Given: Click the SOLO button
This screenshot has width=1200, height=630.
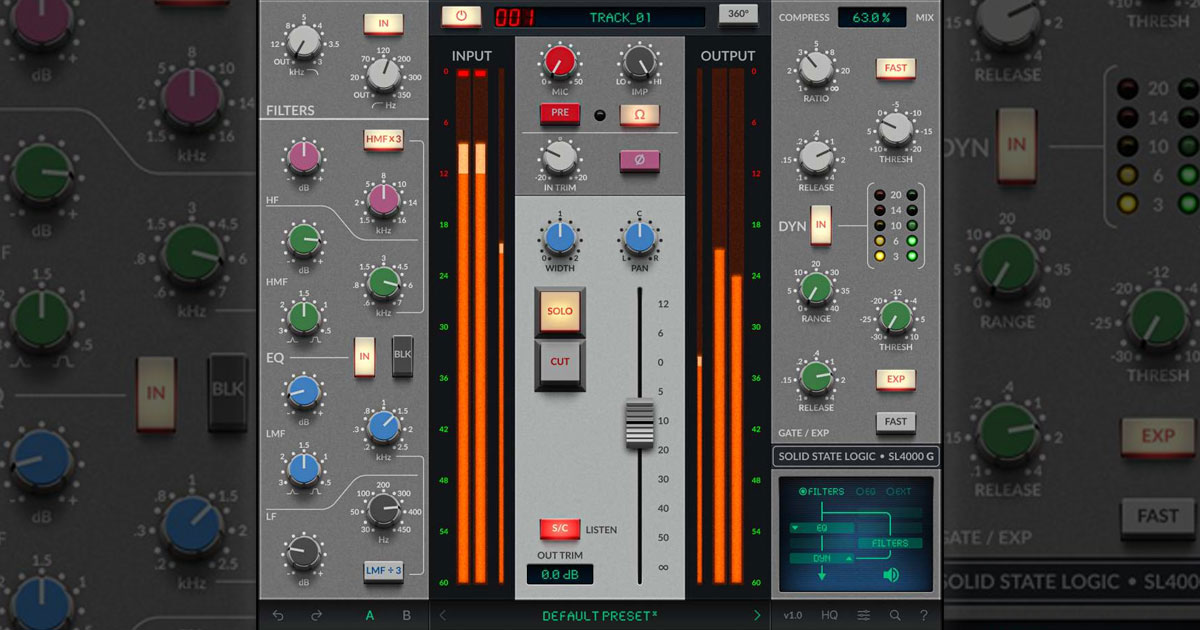Looking at the screenshot, I should (560, 312).
